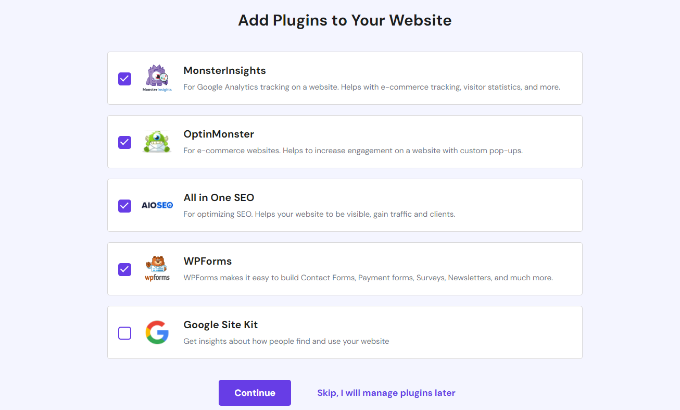Click the MonsterInsights plugin title

225,71
